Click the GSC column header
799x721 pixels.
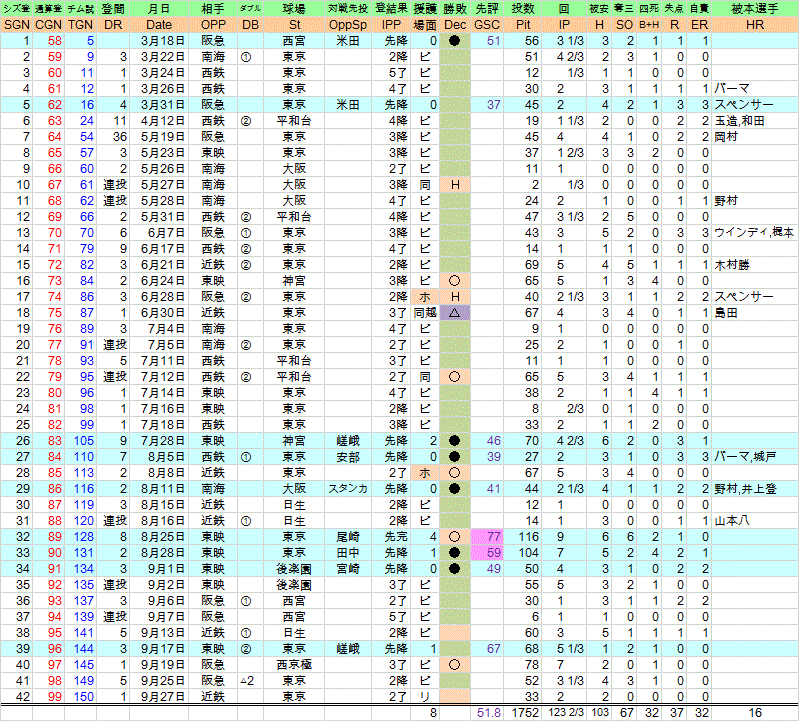tap(487, 24)
